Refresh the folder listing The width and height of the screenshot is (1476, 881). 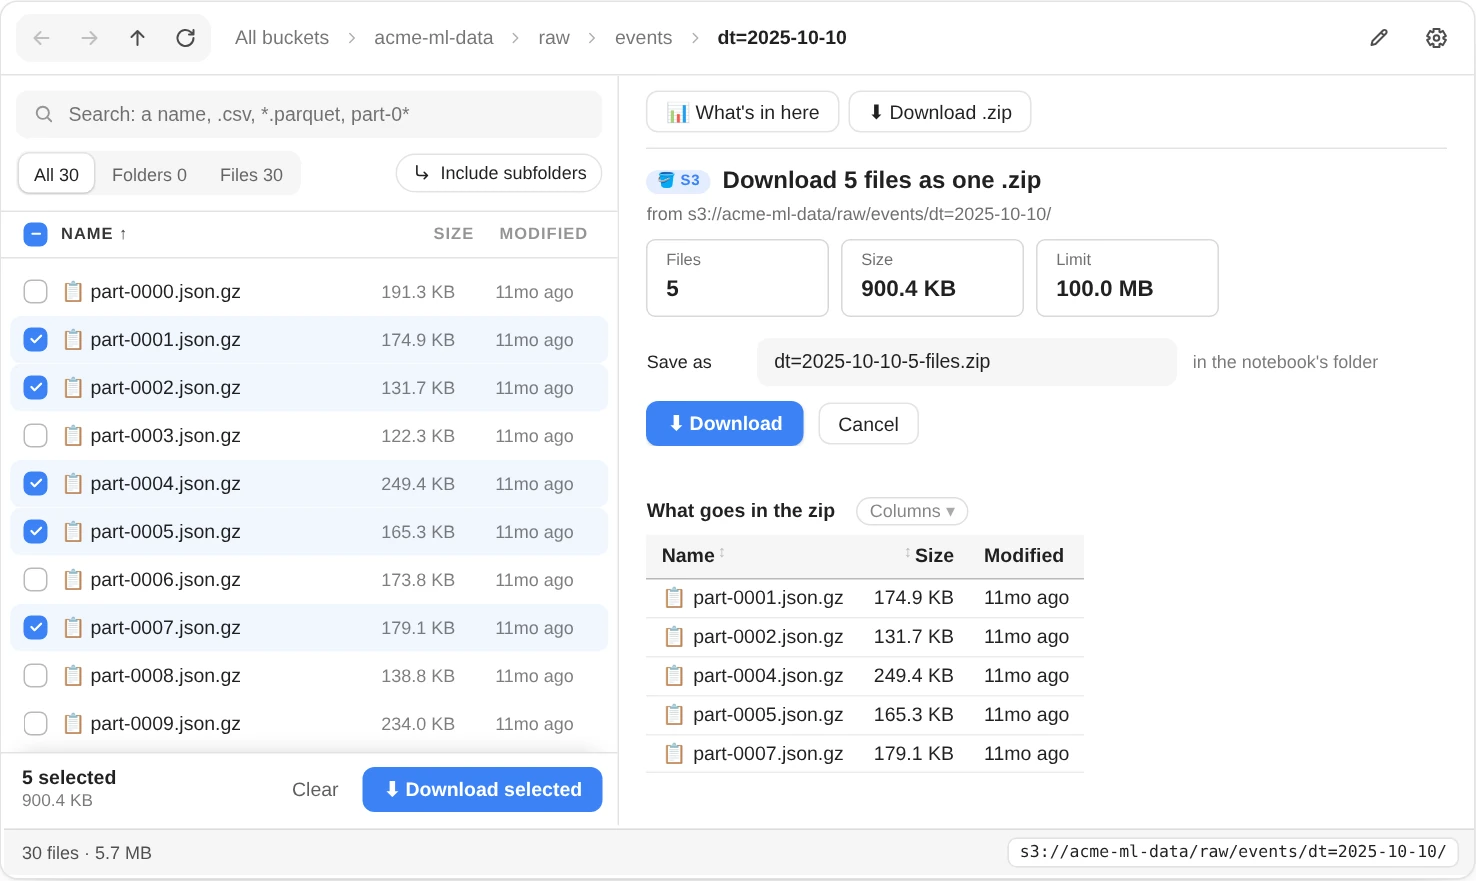pyautogui.click(x=186, y=38)
